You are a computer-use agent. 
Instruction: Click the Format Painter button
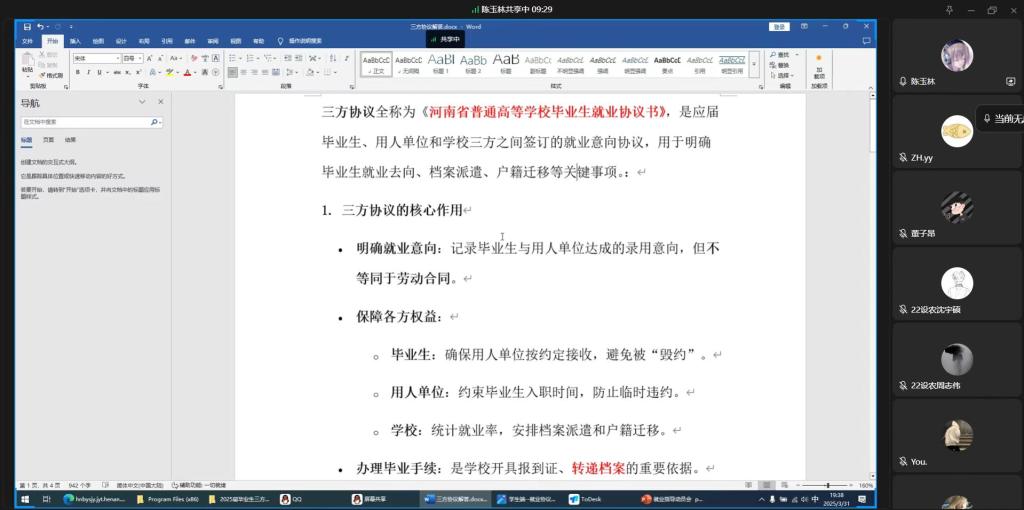coord(50,75)
